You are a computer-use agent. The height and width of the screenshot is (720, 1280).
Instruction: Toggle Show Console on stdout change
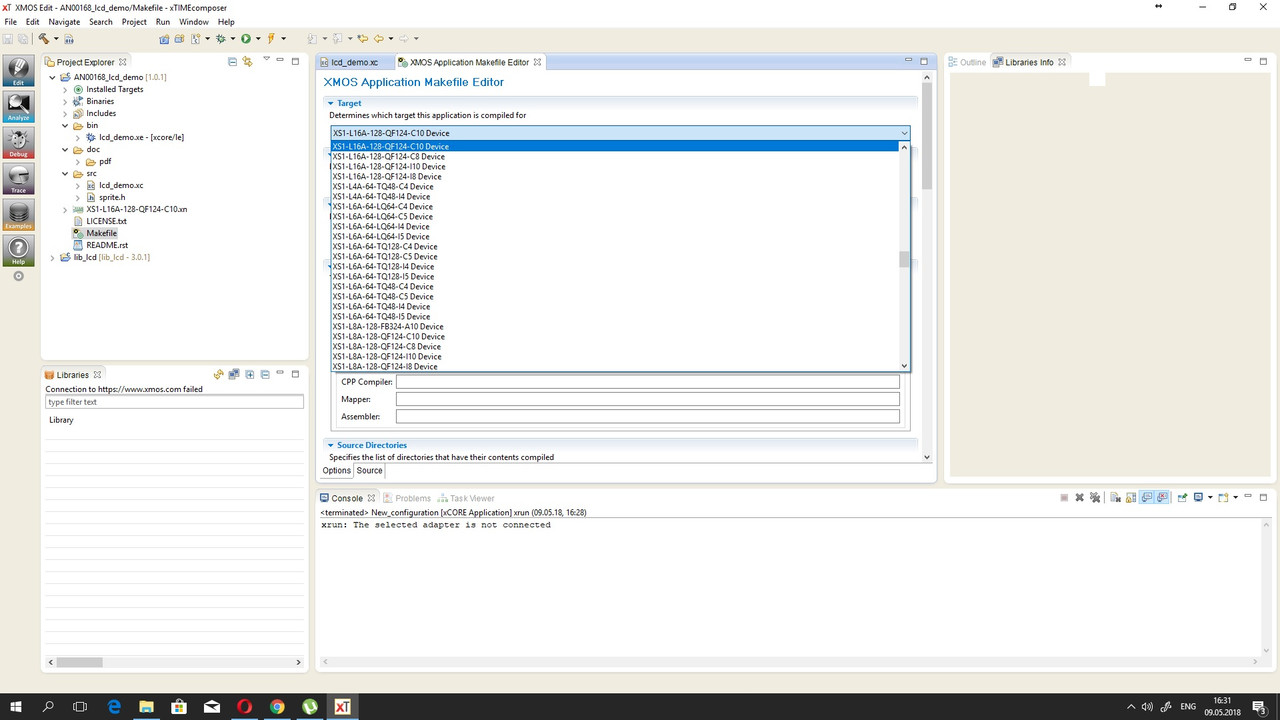pyautogui.click(x=1147, y=497)
